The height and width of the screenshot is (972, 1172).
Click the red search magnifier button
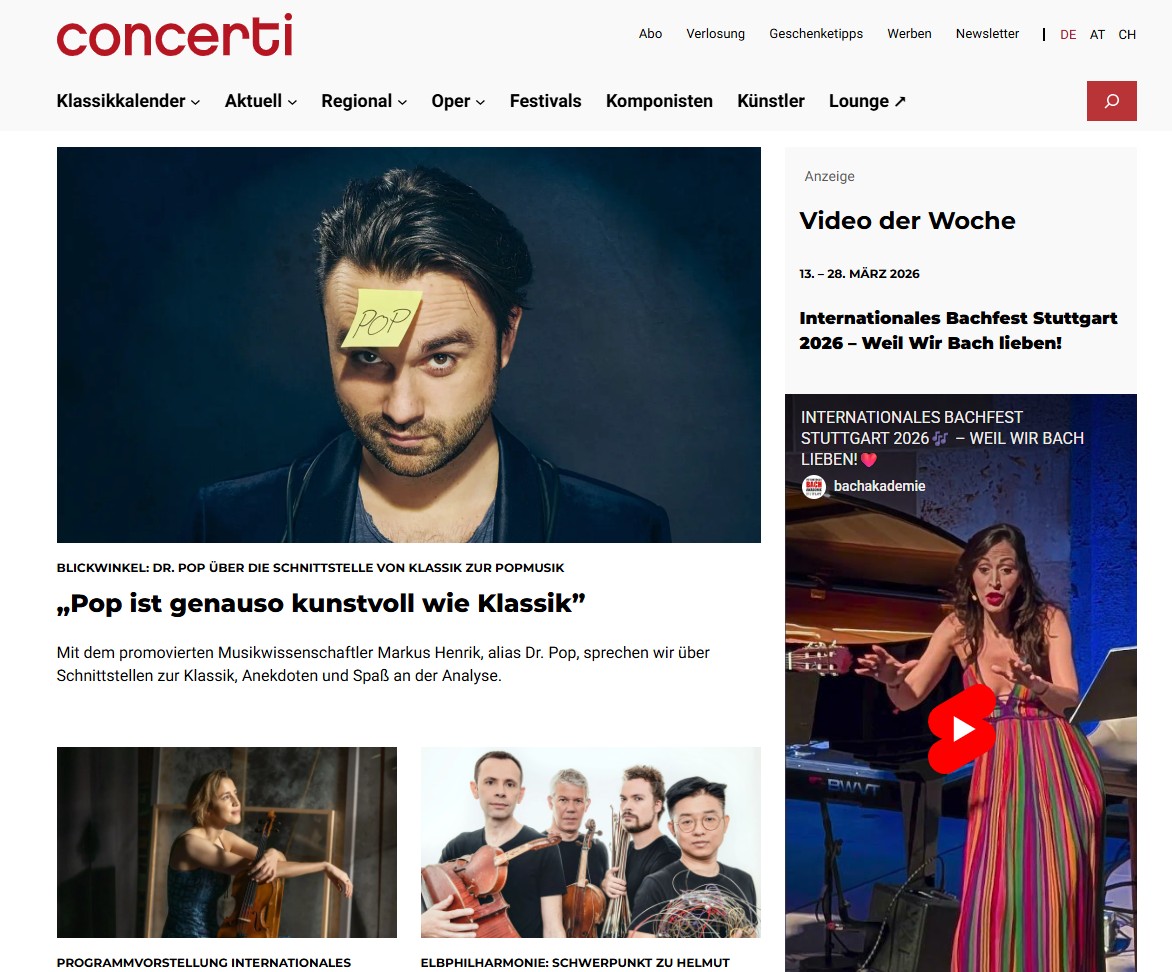click(x=1111, y=101)
